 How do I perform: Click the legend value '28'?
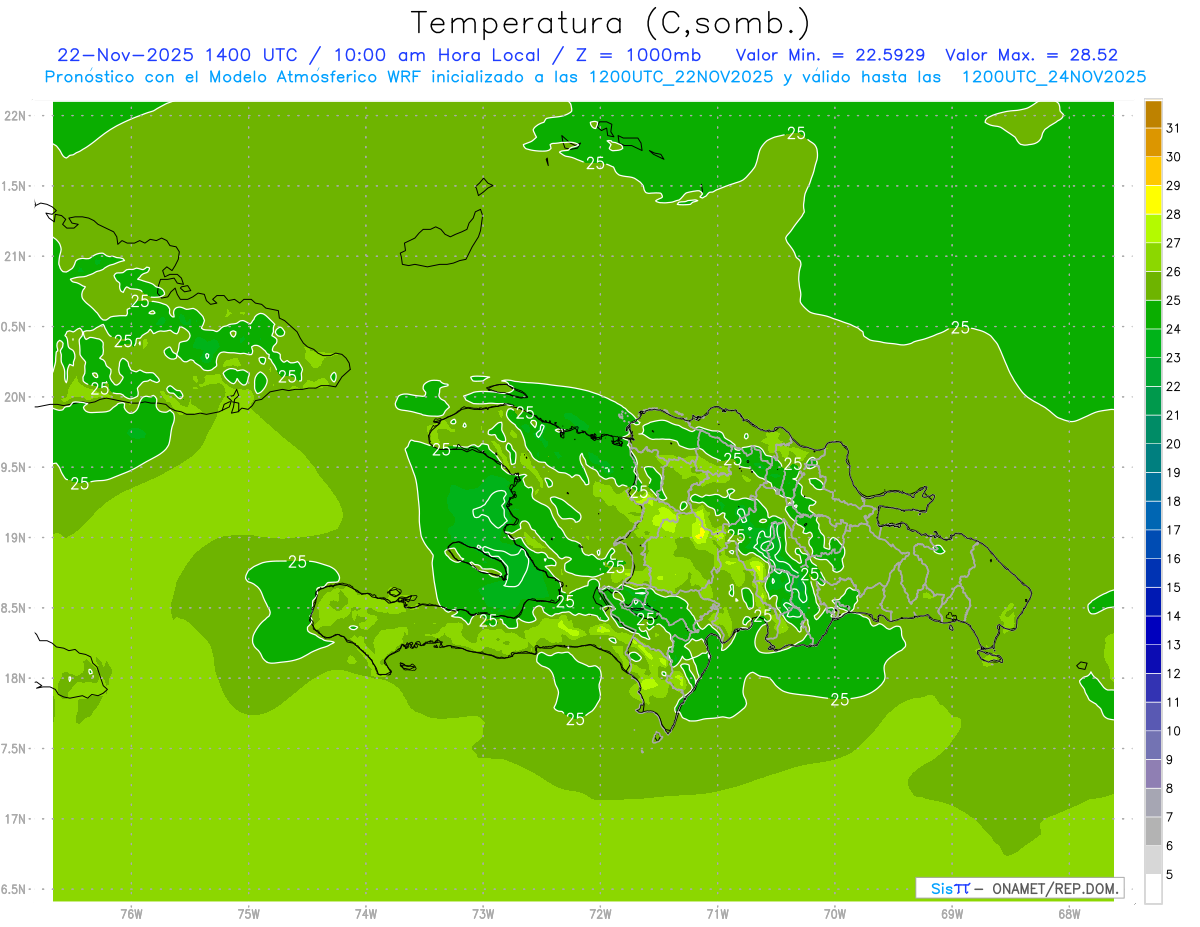tap(1174, 214)
